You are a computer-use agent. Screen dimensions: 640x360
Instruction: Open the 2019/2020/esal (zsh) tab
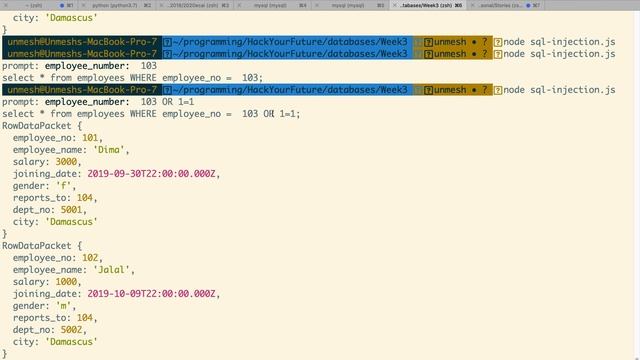point(196,5)
